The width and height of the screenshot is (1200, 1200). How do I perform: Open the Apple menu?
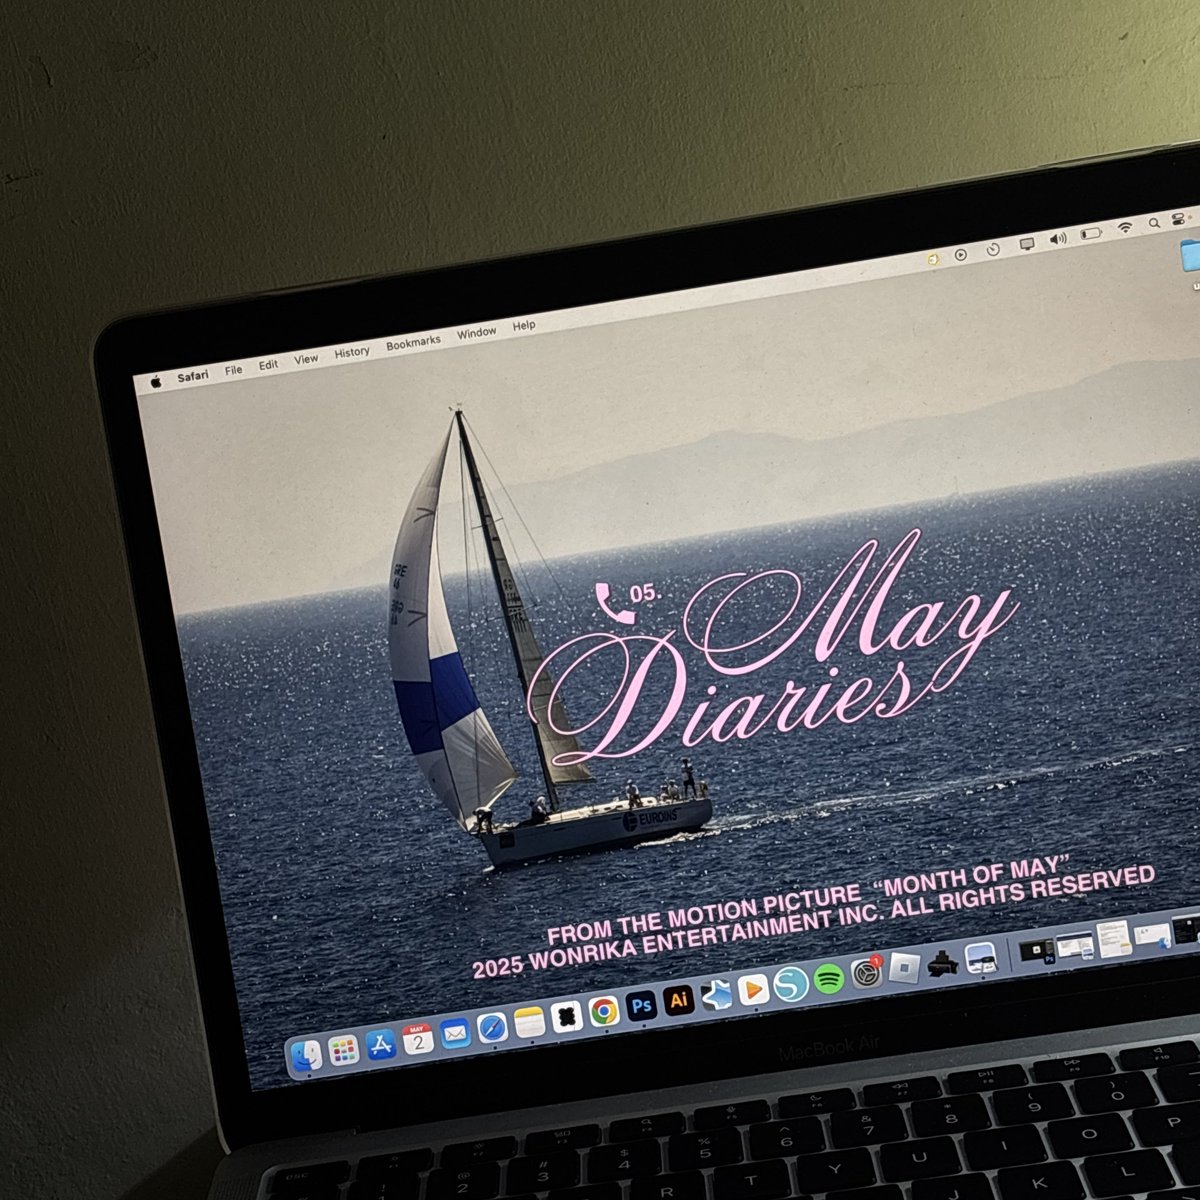click(x=156, y=381)
